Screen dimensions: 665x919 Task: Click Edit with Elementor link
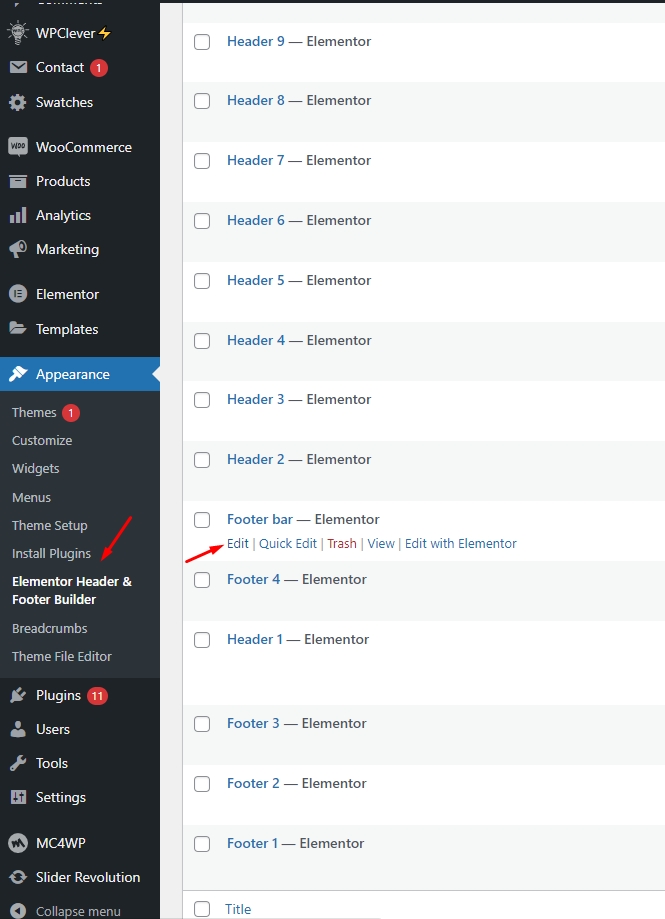coord(460,544)
